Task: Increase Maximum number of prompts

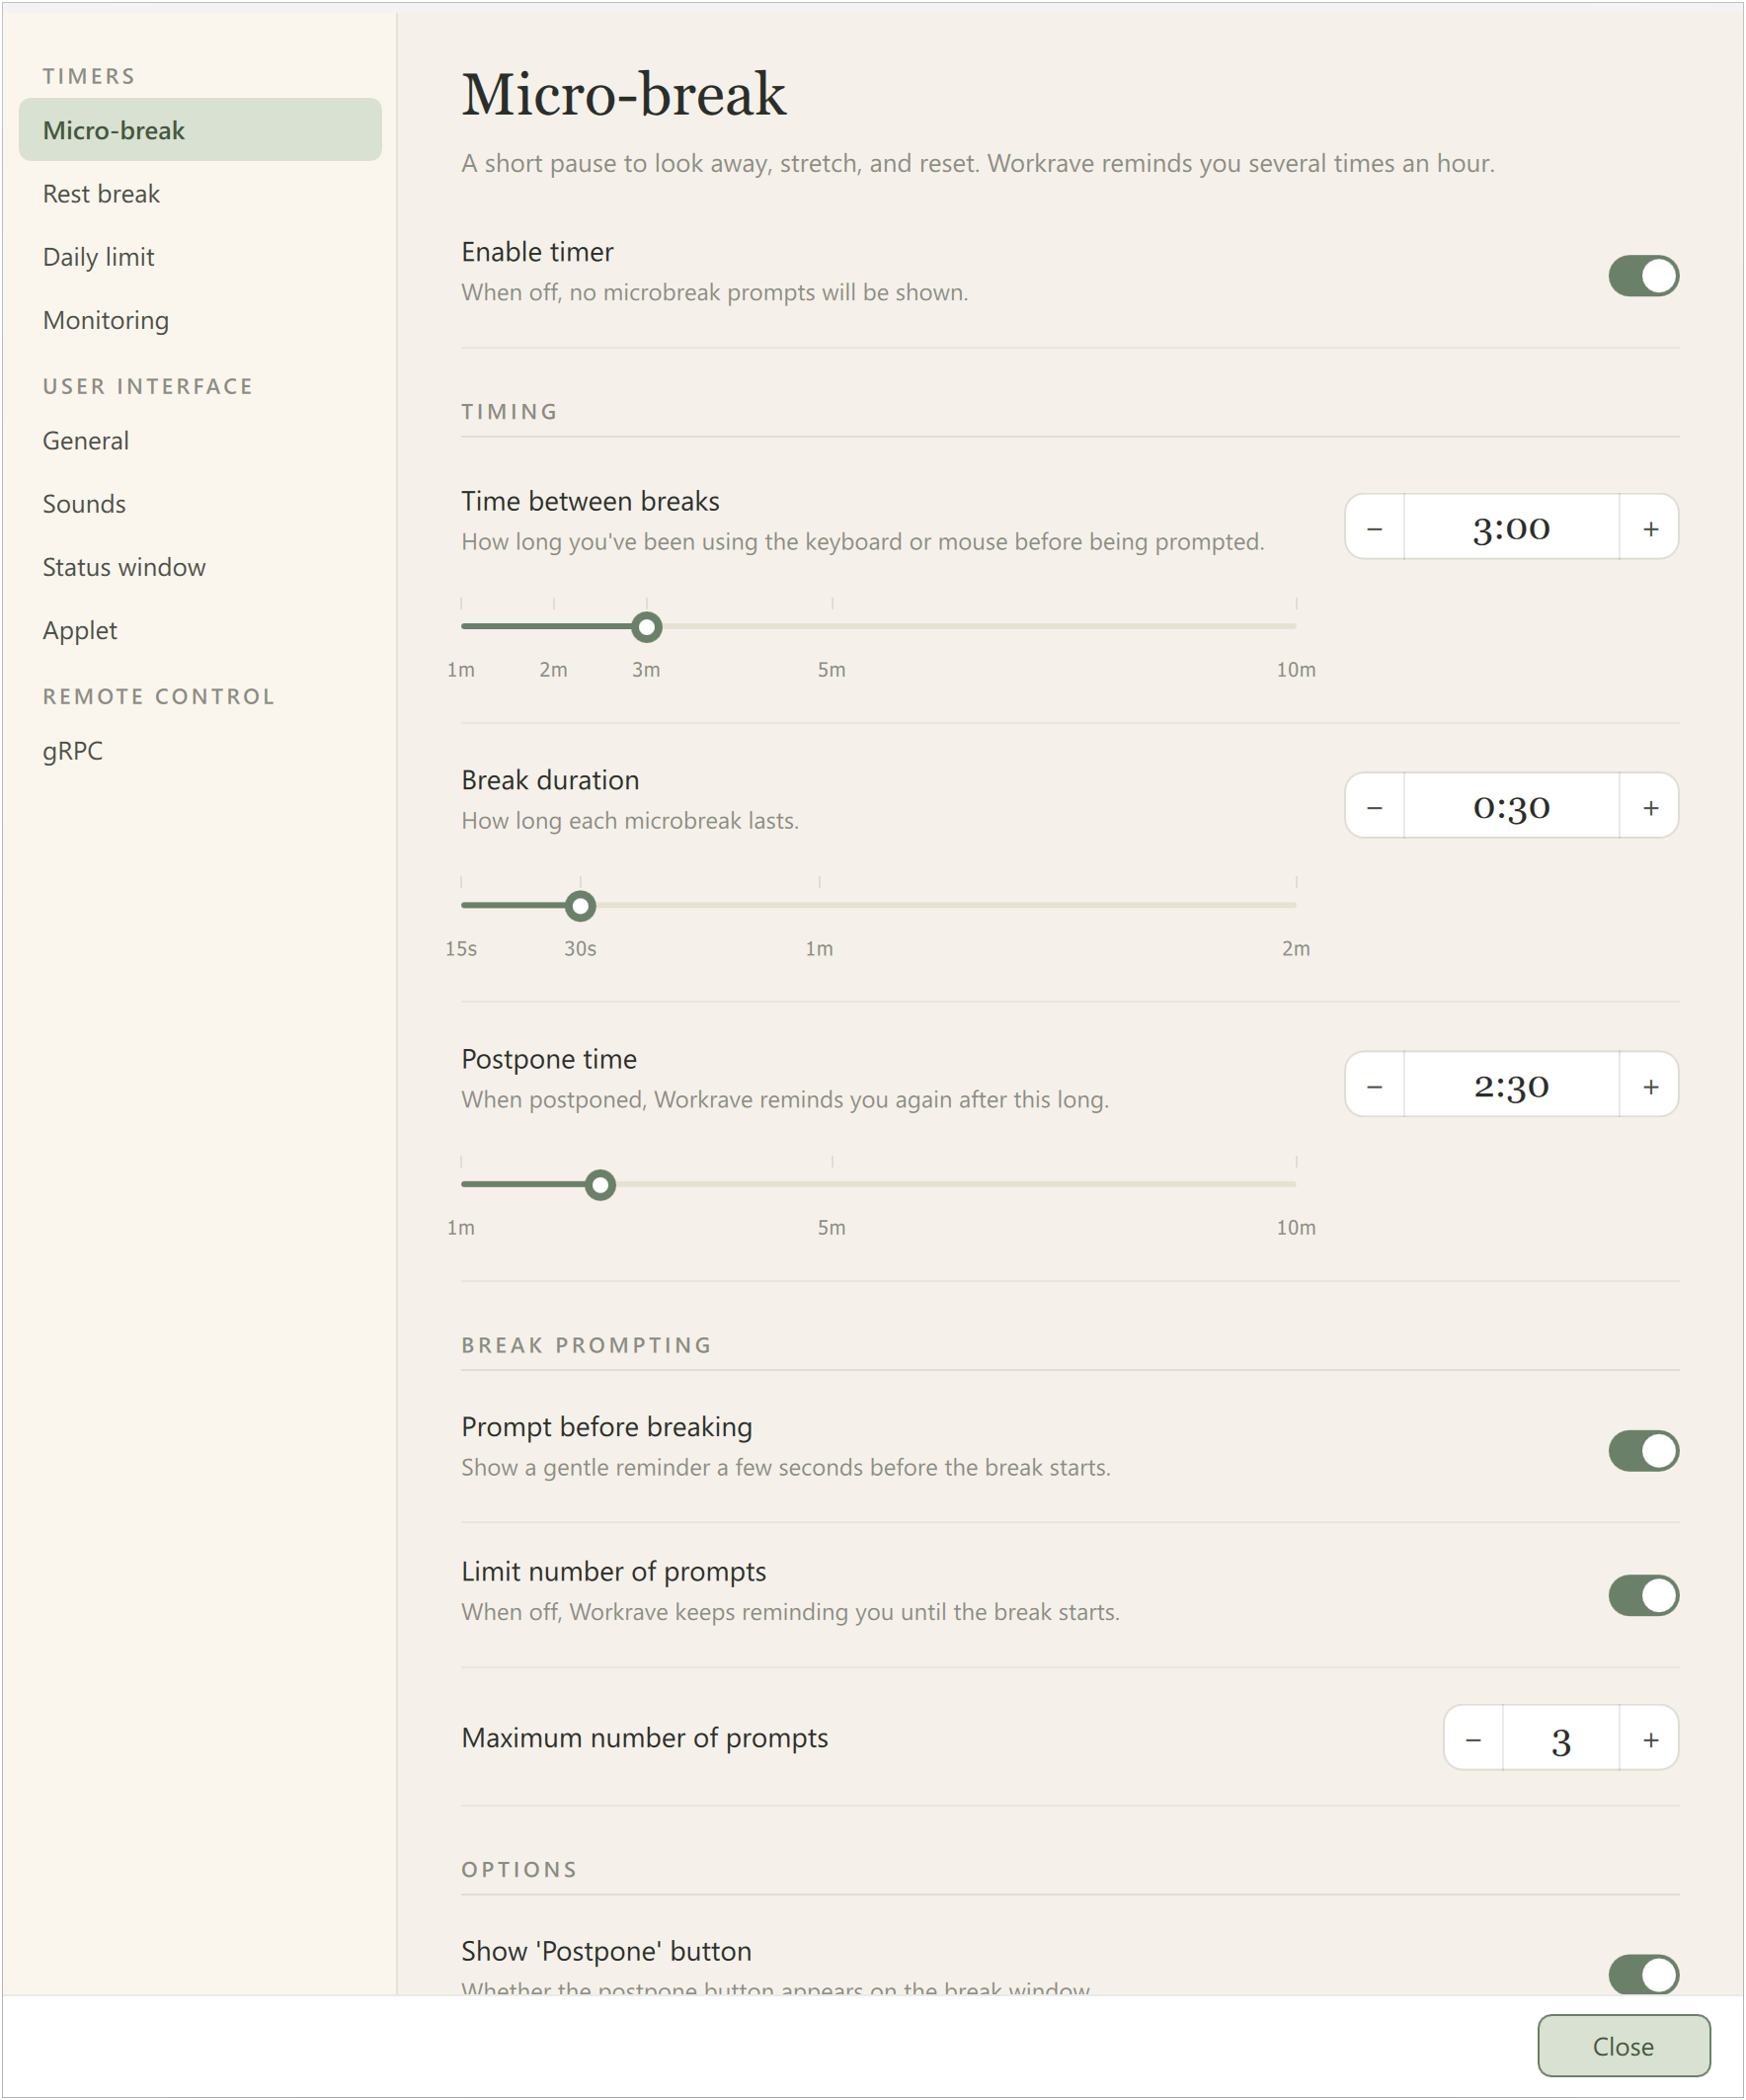Action: pyautogui.click(x=1650, y=1740)
